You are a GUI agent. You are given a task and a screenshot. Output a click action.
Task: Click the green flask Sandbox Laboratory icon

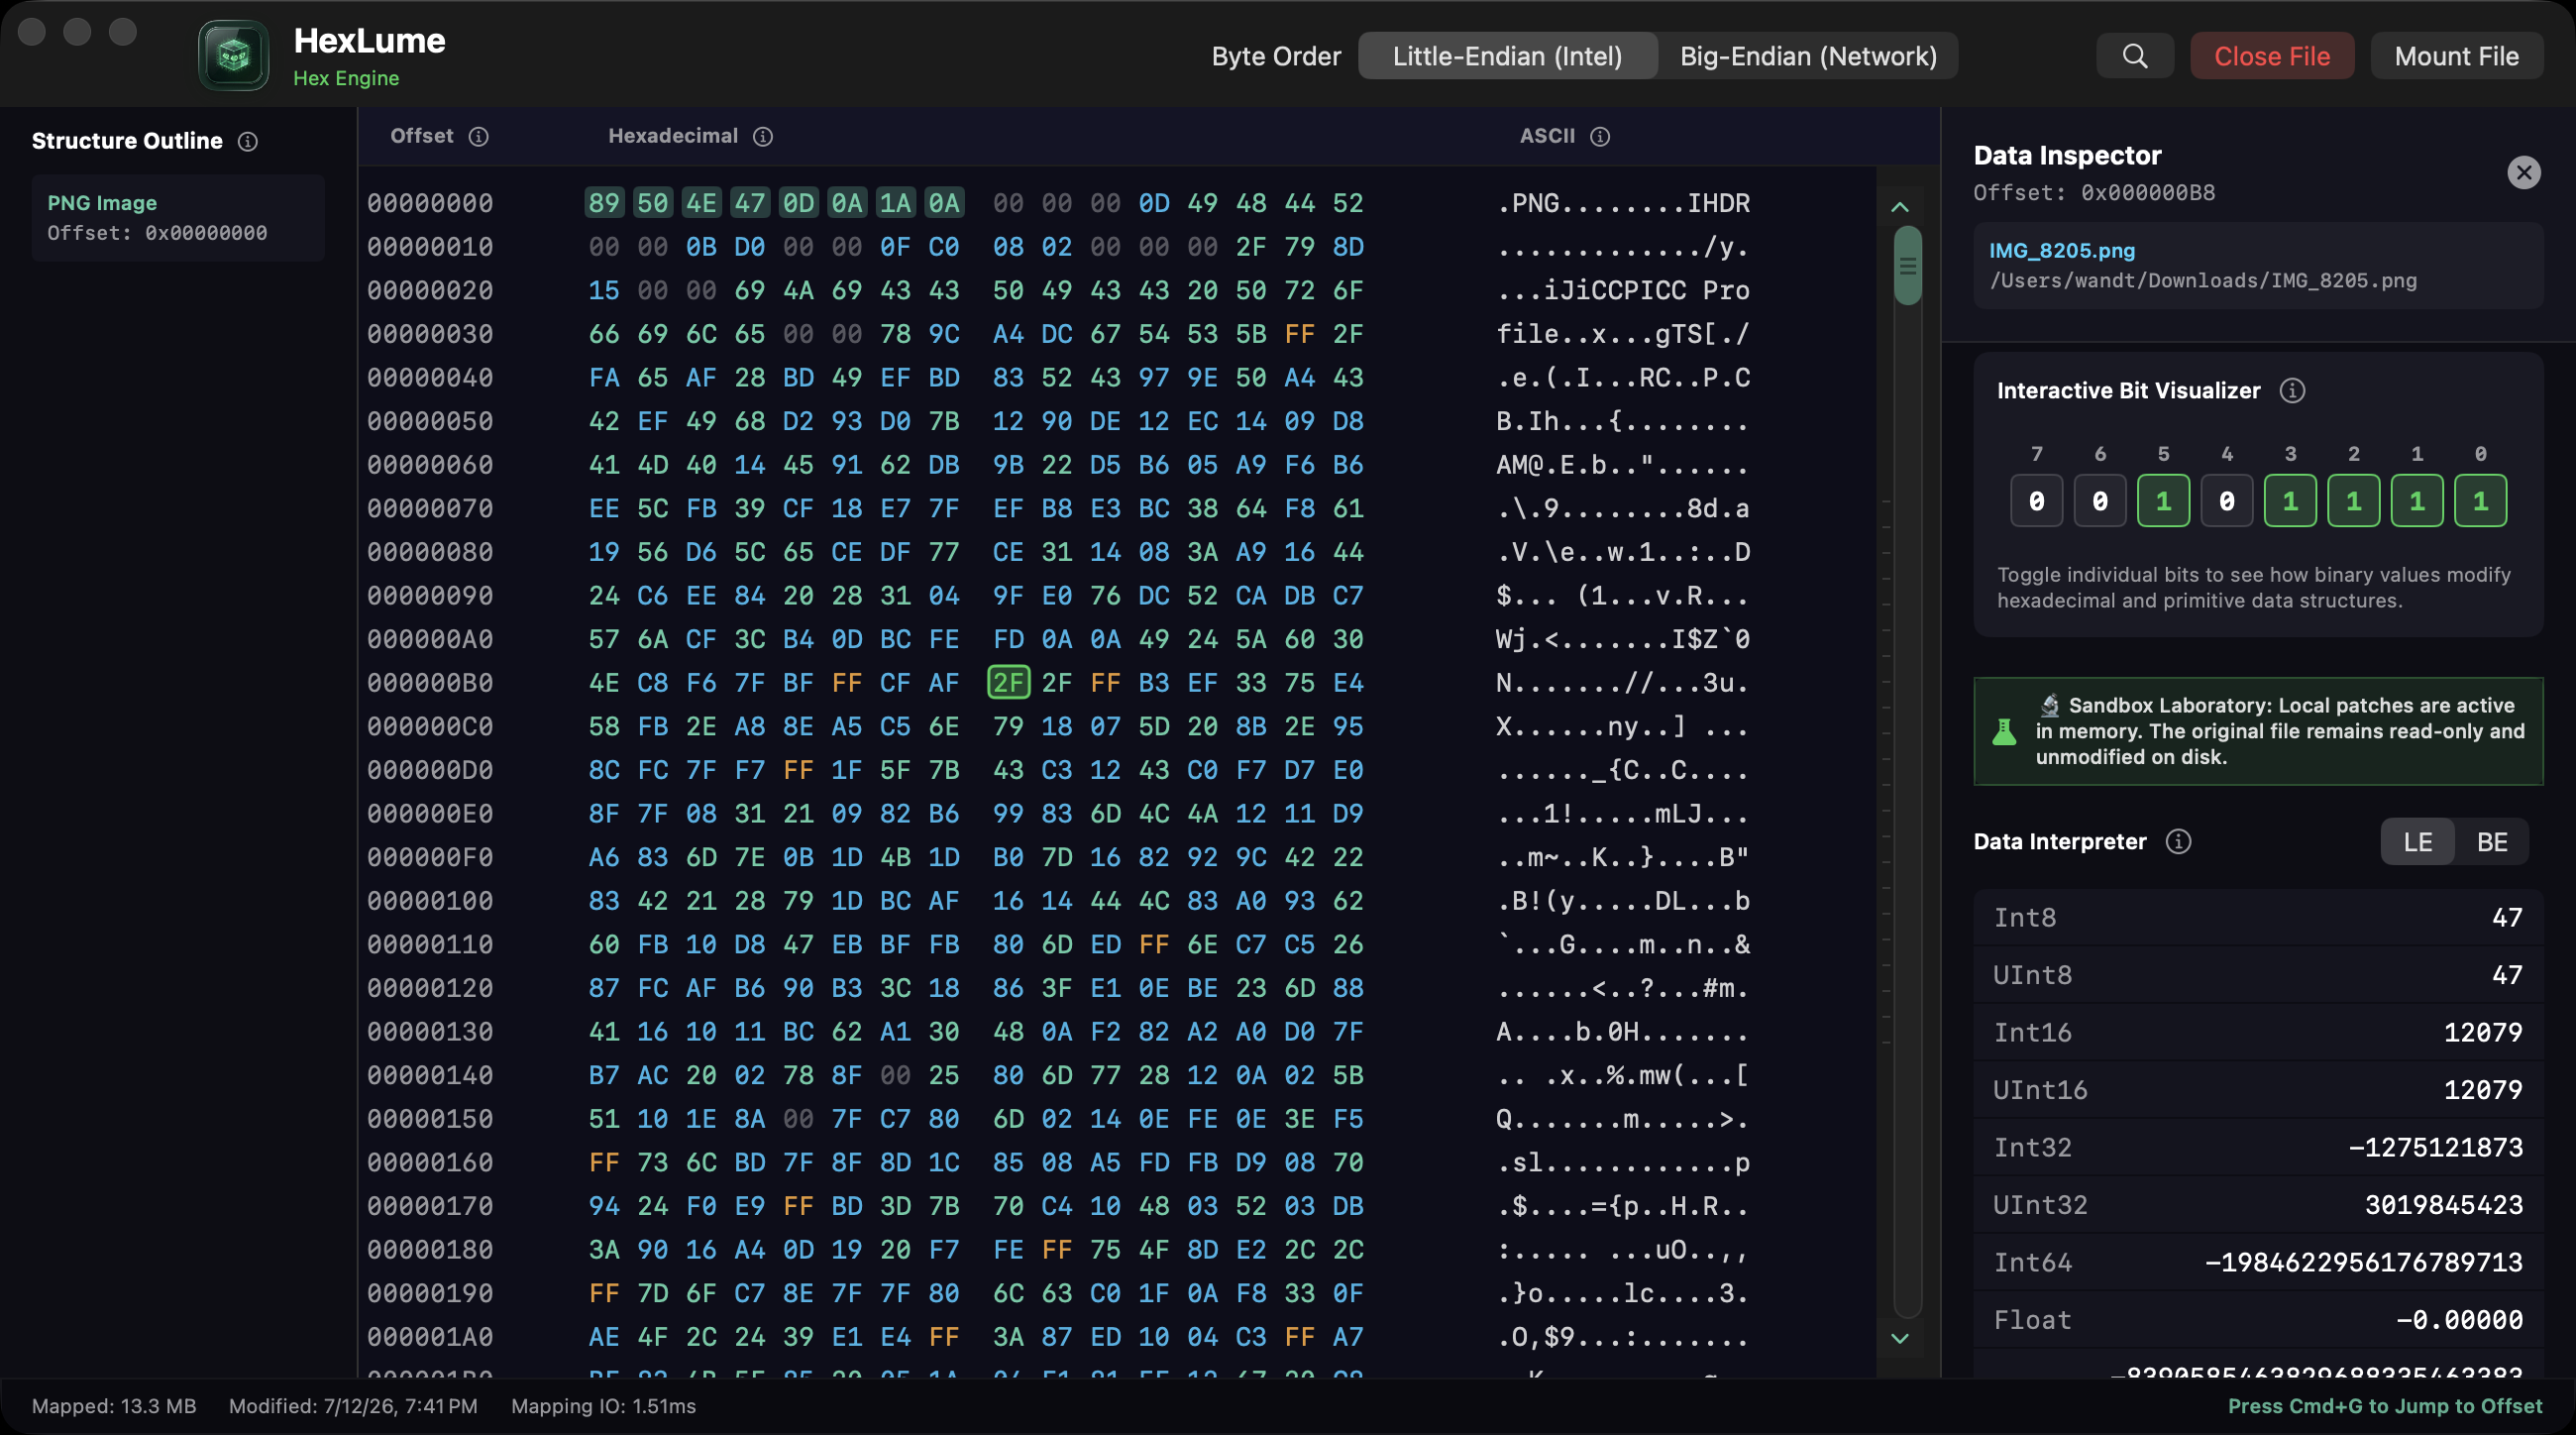coord(2004,732)
